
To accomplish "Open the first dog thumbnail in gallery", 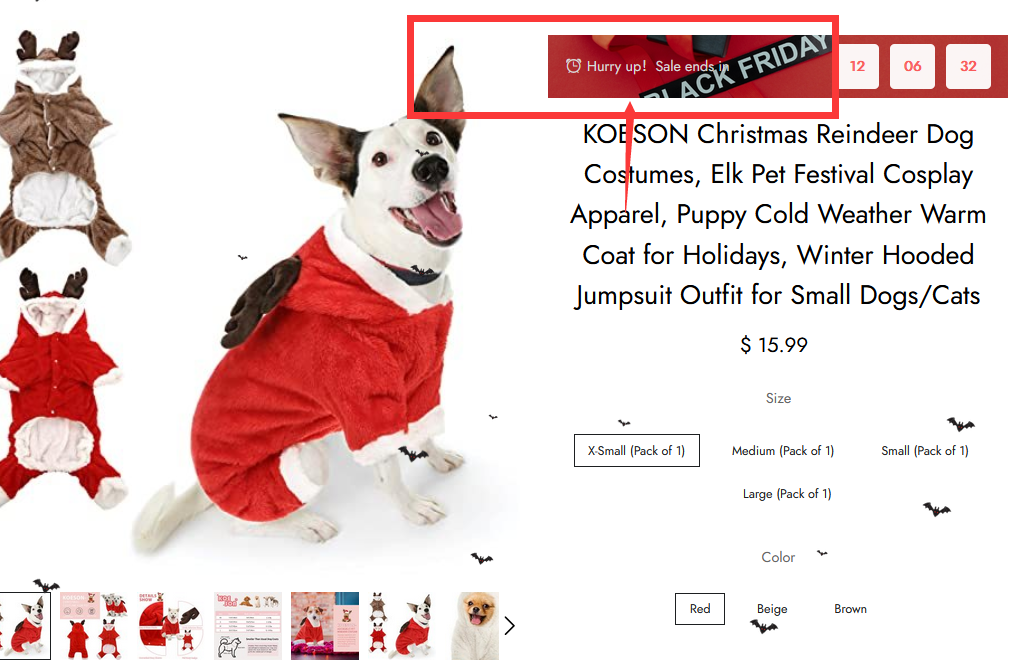I will coord(25,625).
